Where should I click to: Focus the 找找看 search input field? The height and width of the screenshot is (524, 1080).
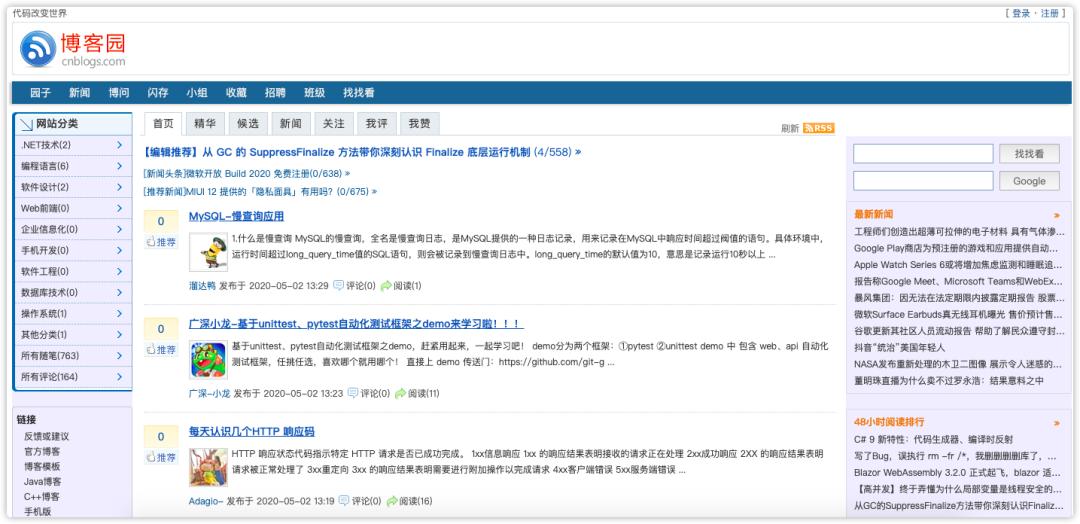point(923,154)
